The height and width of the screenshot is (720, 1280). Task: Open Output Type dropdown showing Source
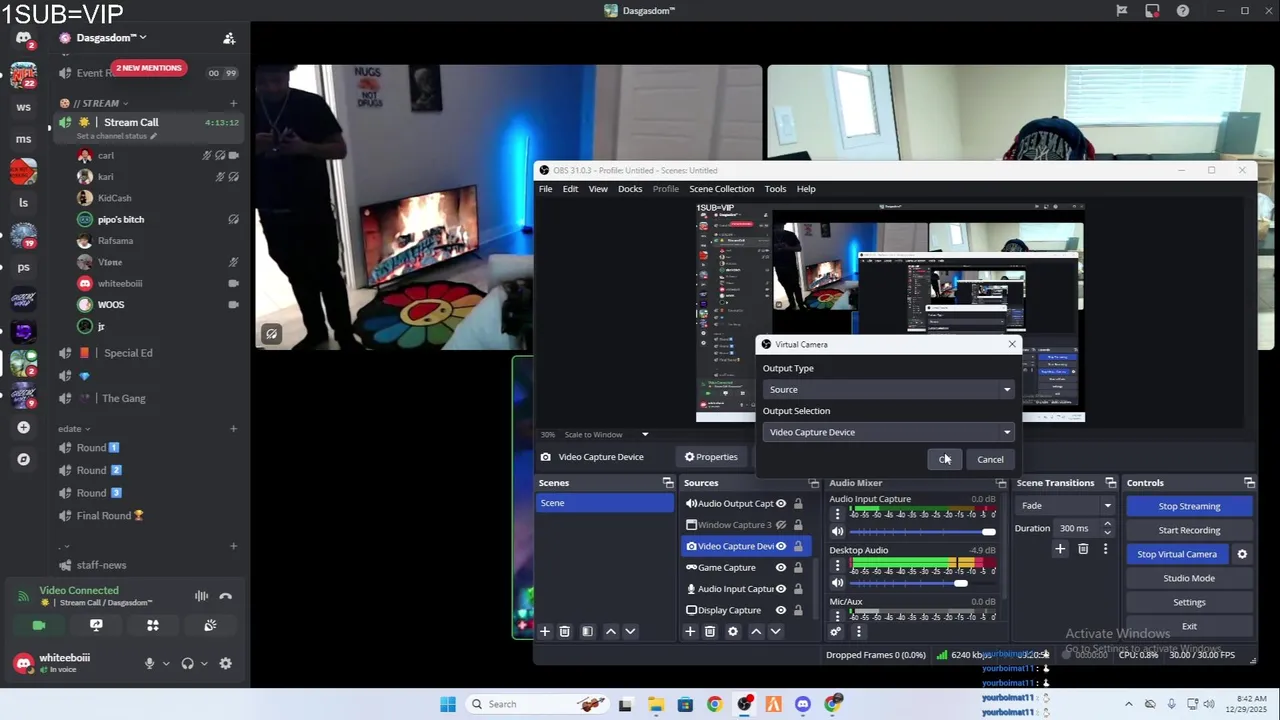(x=888, y=389)
